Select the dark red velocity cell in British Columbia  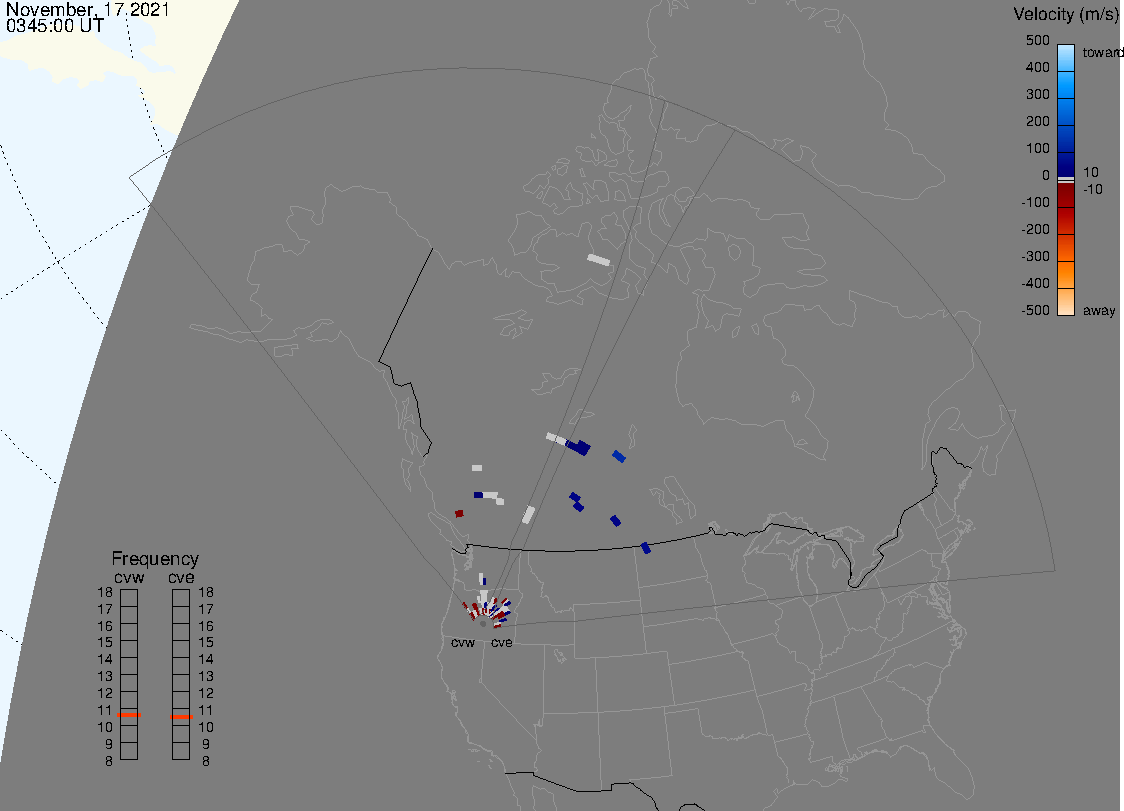tap(459, 513)
